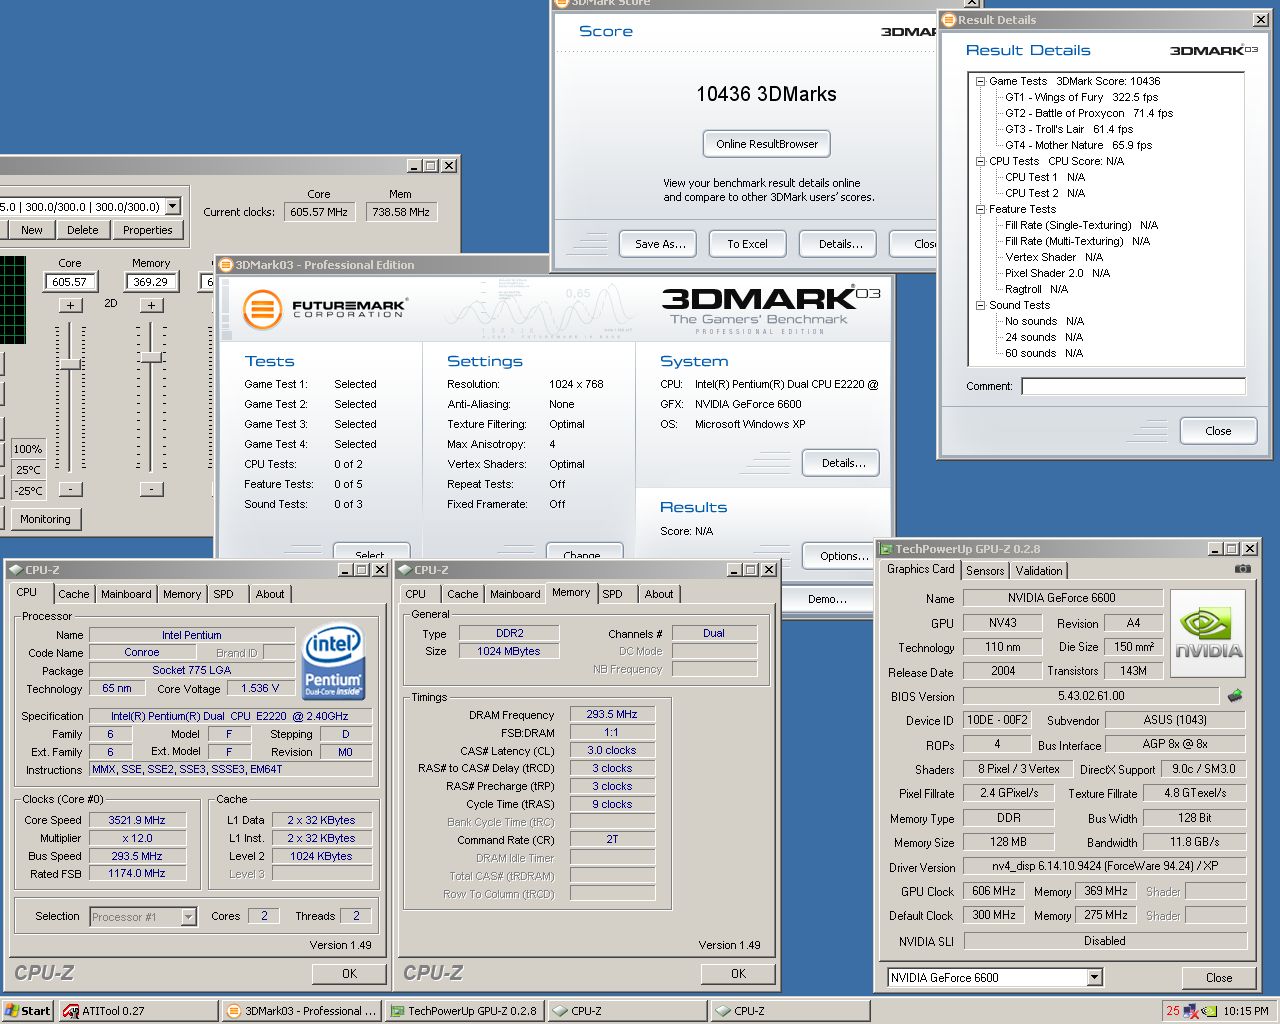This screenshot has width=1280, height=1024.
Task: Click the Futuremark Corporation logo
Action: point(325,309)
